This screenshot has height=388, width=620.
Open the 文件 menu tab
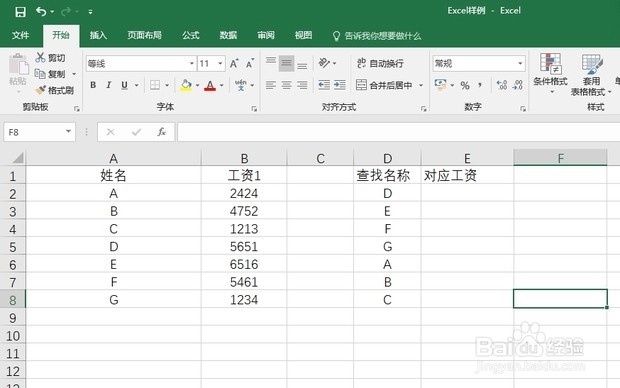click(x=20, y=35)
